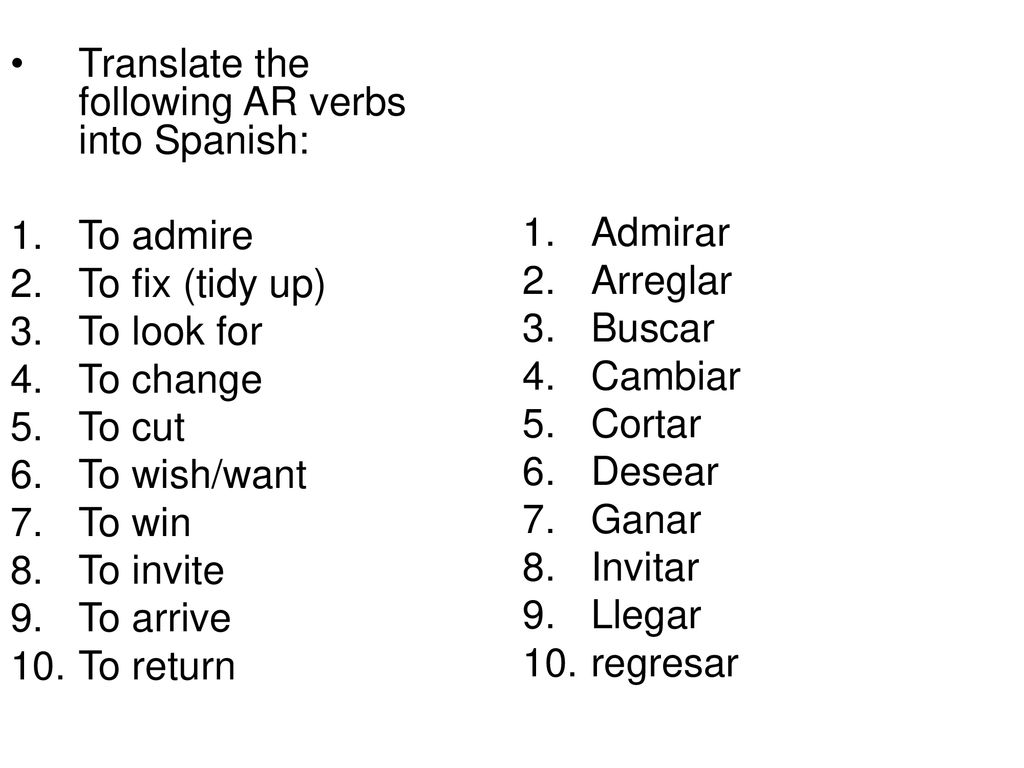Click the 'Translate the following AR verbs' heading
The height and width of the screenshot is (768, 1024).
242,102
